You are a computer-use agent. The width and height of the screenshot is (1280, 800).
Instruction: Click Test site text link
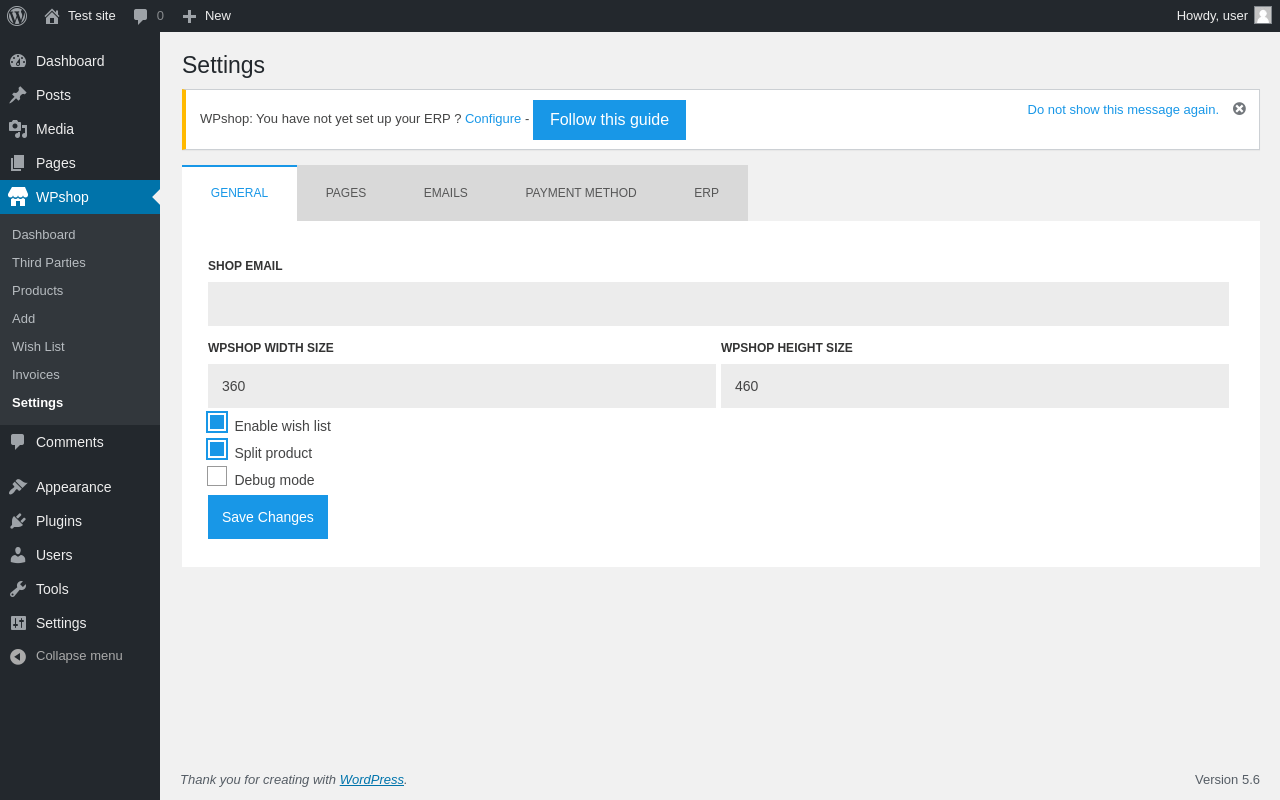coord(92,16)
